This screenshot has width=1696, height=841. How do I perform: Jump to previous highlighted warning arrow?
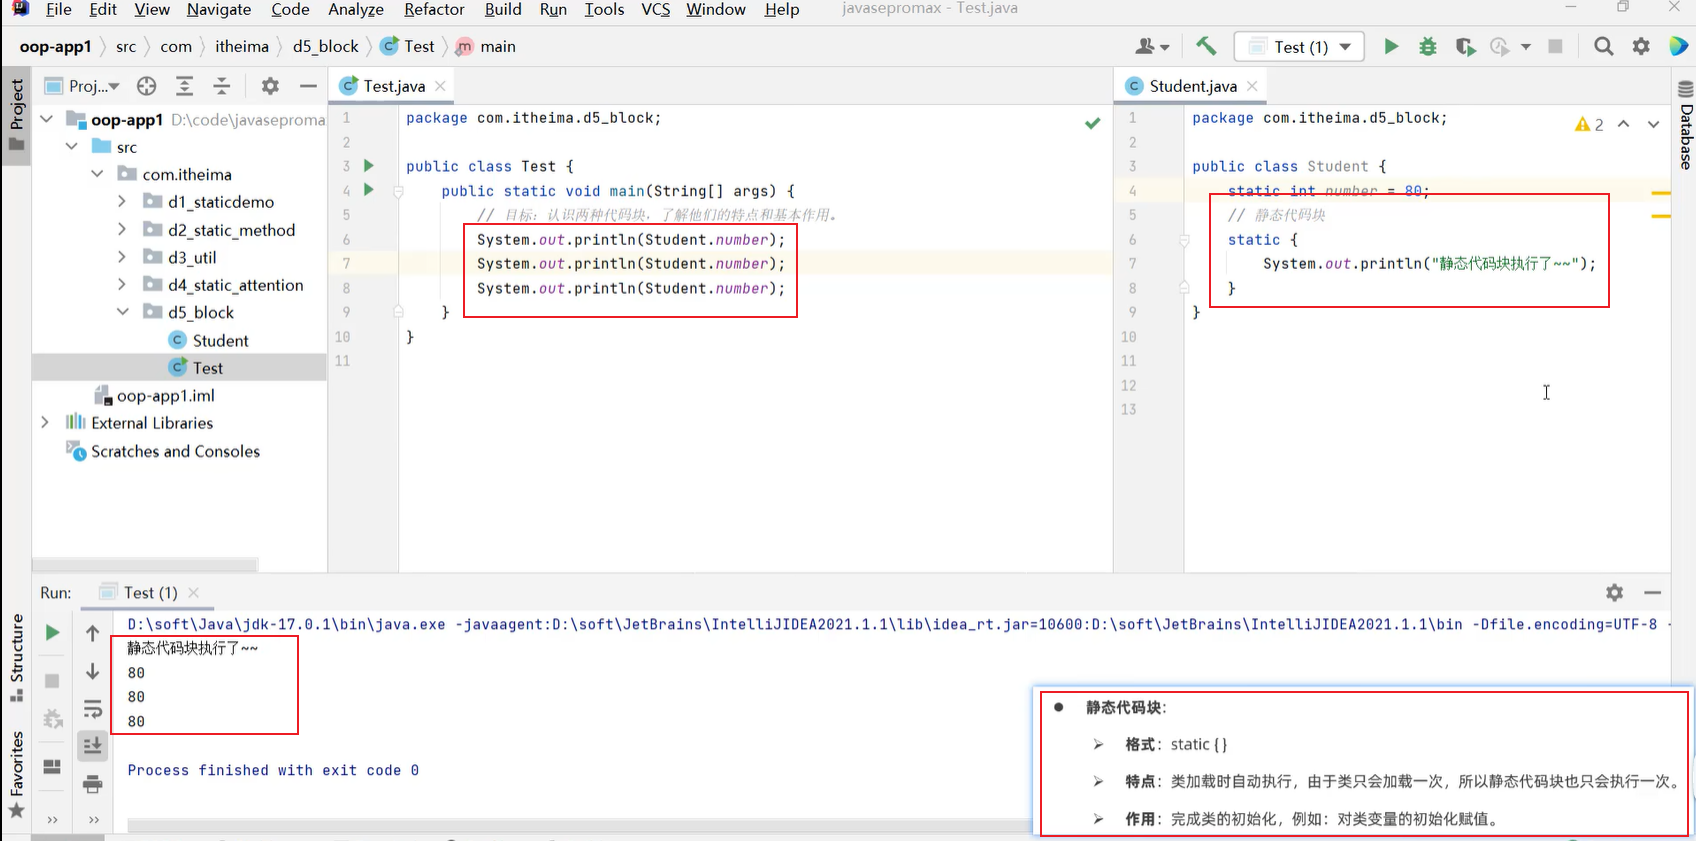tap(1623, 124)
